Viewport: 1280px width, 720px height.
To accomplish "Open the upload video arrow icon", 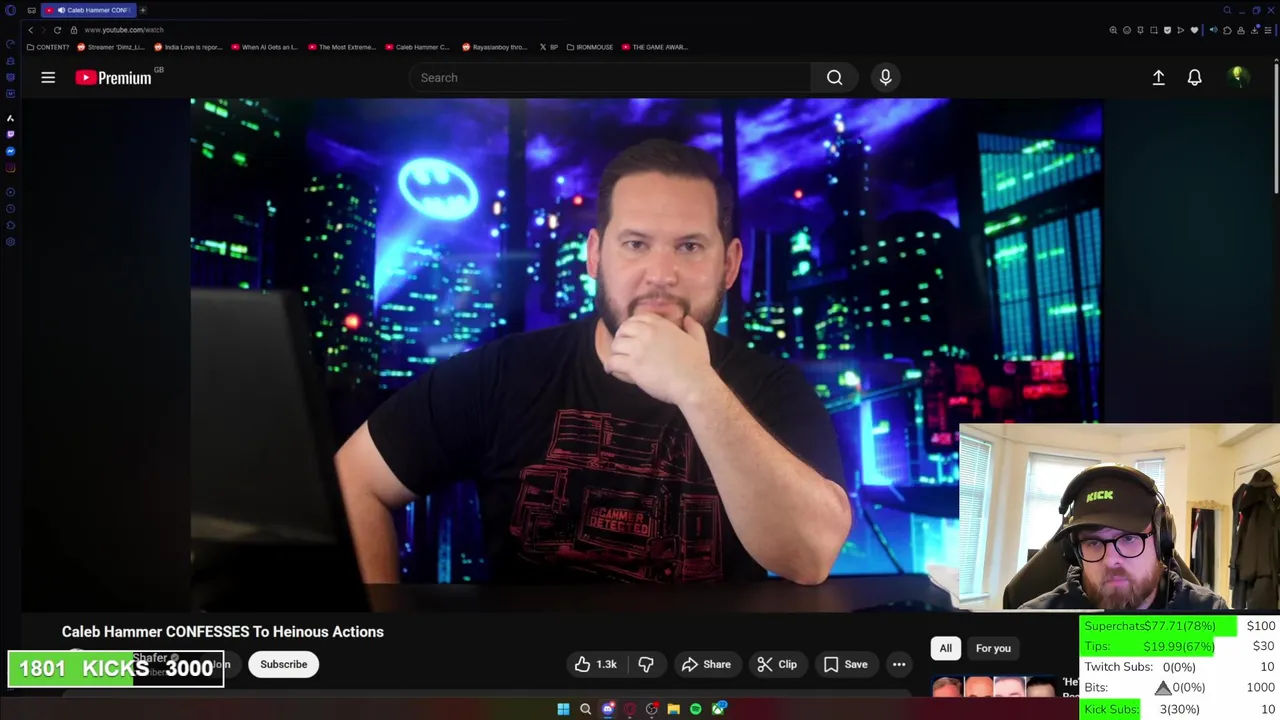I will pos(1158,77).
